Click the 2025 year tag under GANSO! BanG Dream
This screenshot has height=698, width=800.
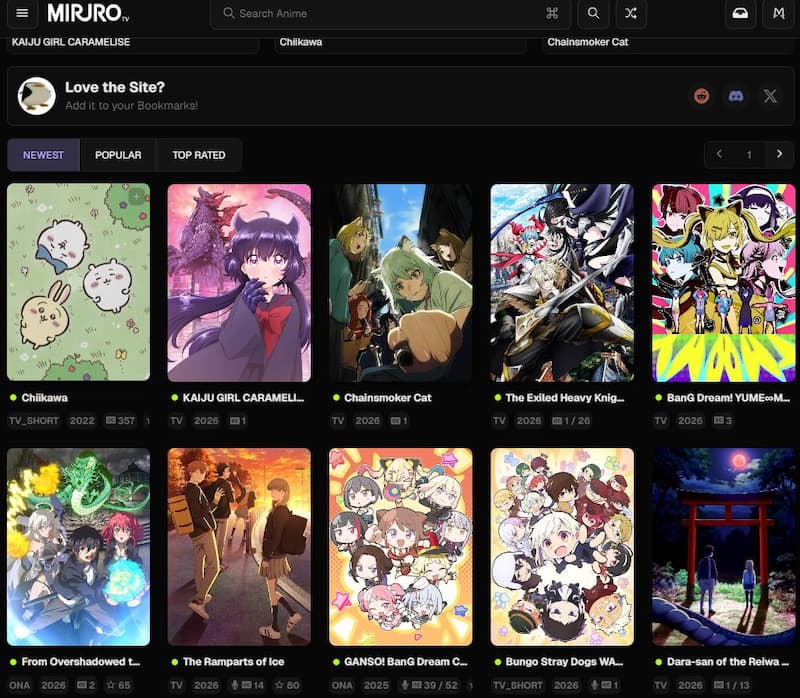pyautogui.click(x=376, y=685)
